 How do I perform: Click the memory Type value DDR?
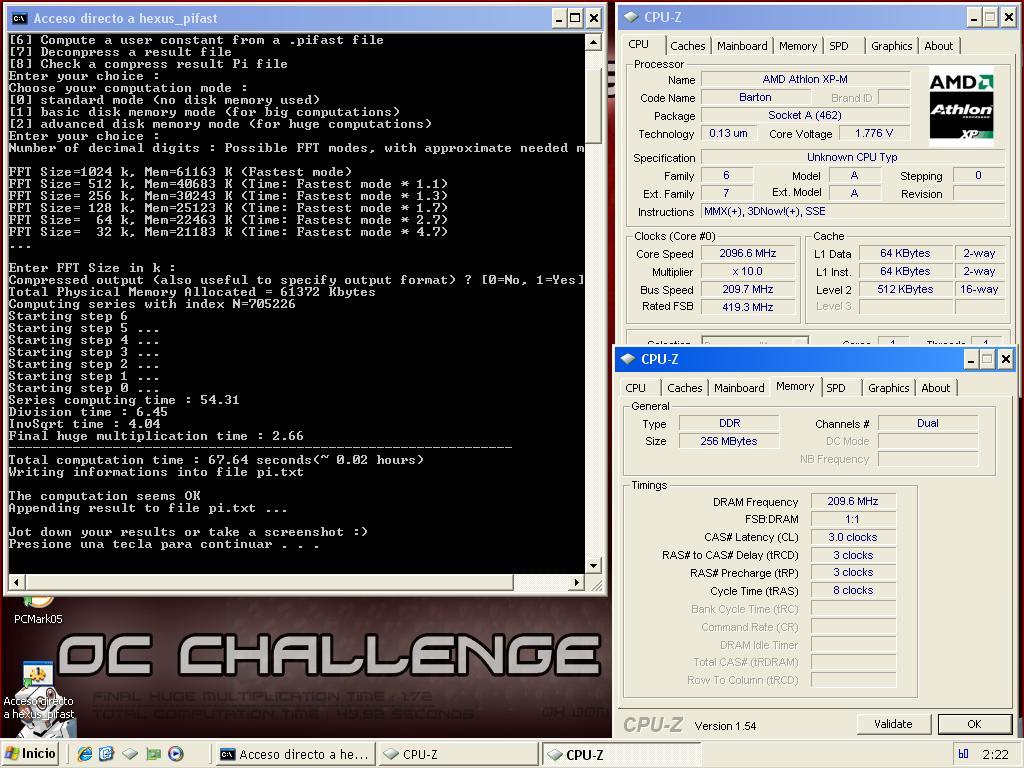point(729,423)
